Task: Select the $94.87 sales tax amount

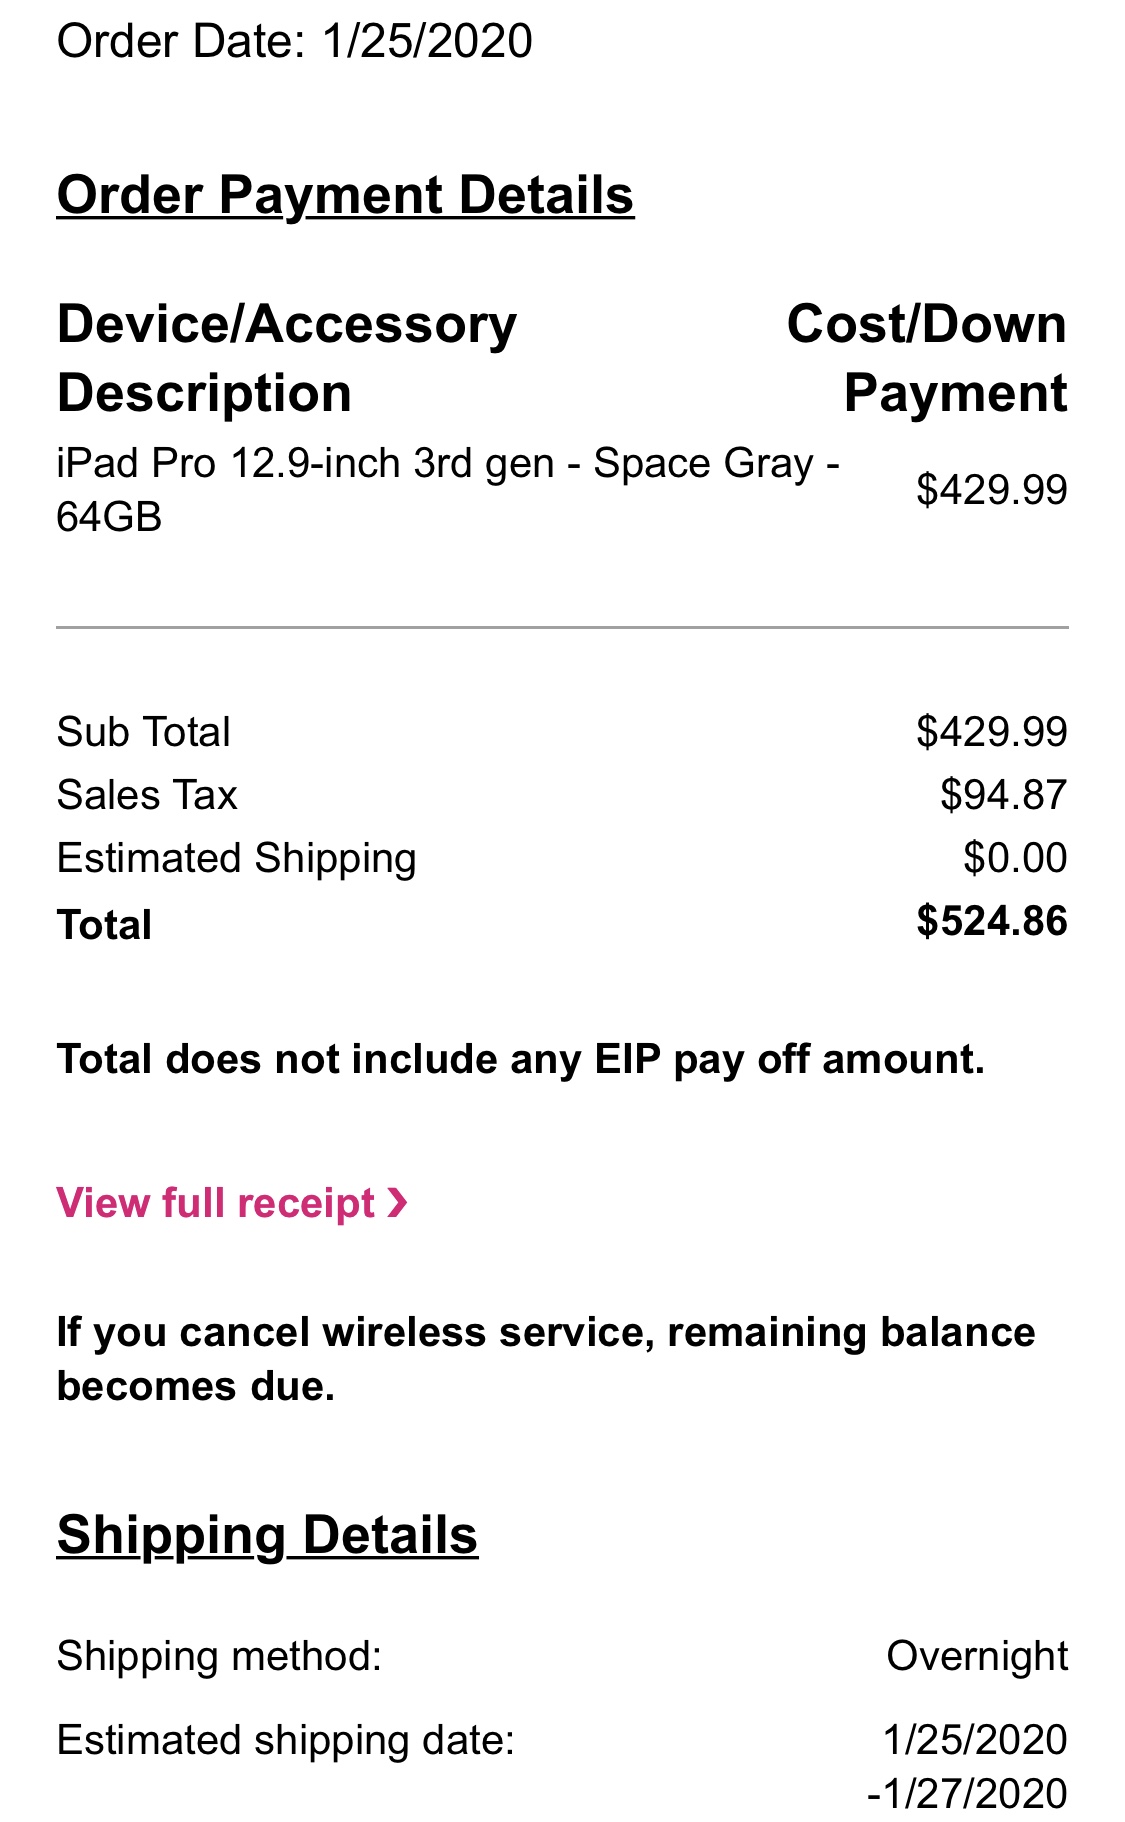Action: click(1003, 796)
